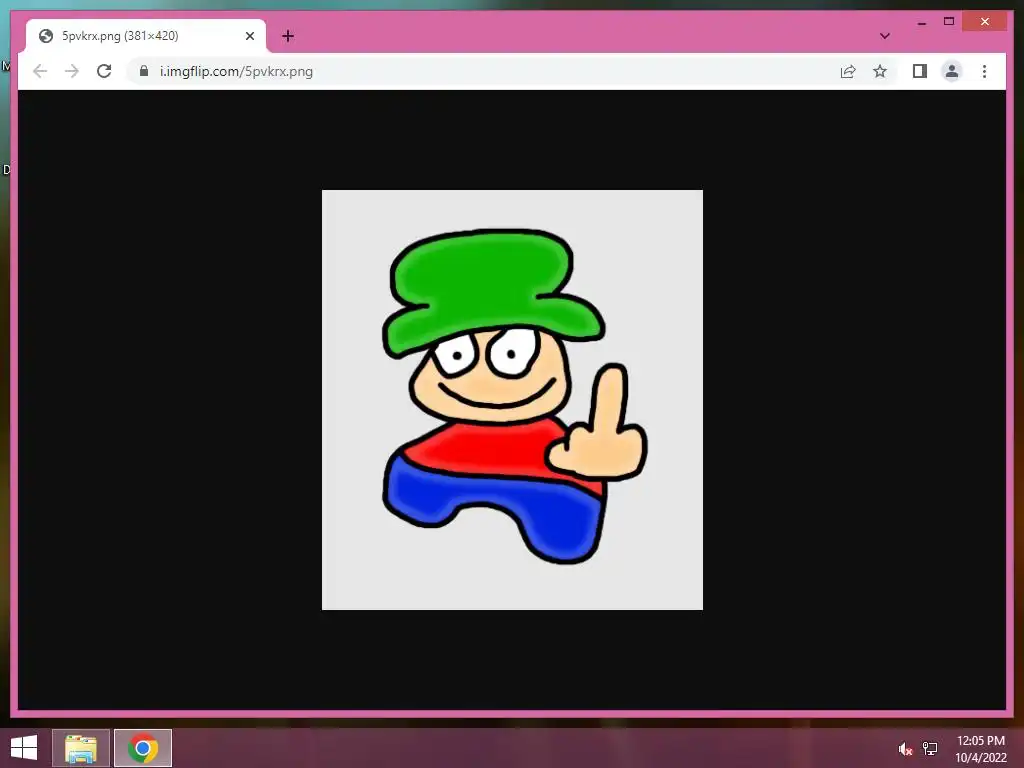Open a new tab with plus button

click(287, 36)
